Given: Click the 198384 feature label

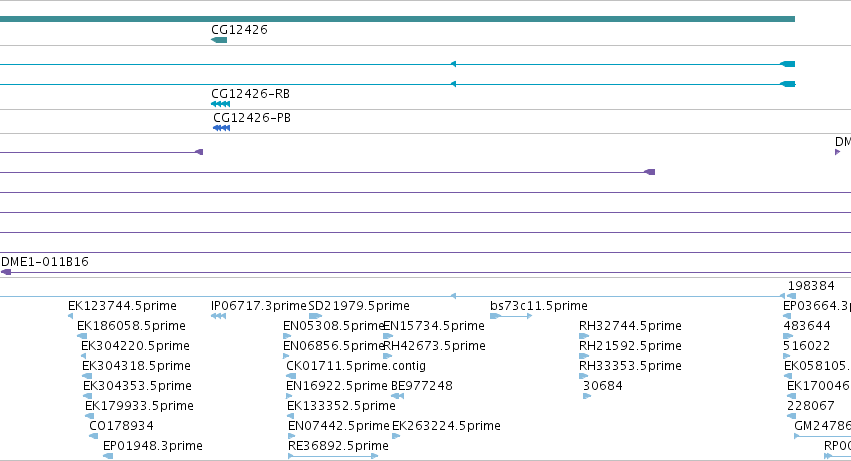Looking at the screenshot, I should point(811,286).
